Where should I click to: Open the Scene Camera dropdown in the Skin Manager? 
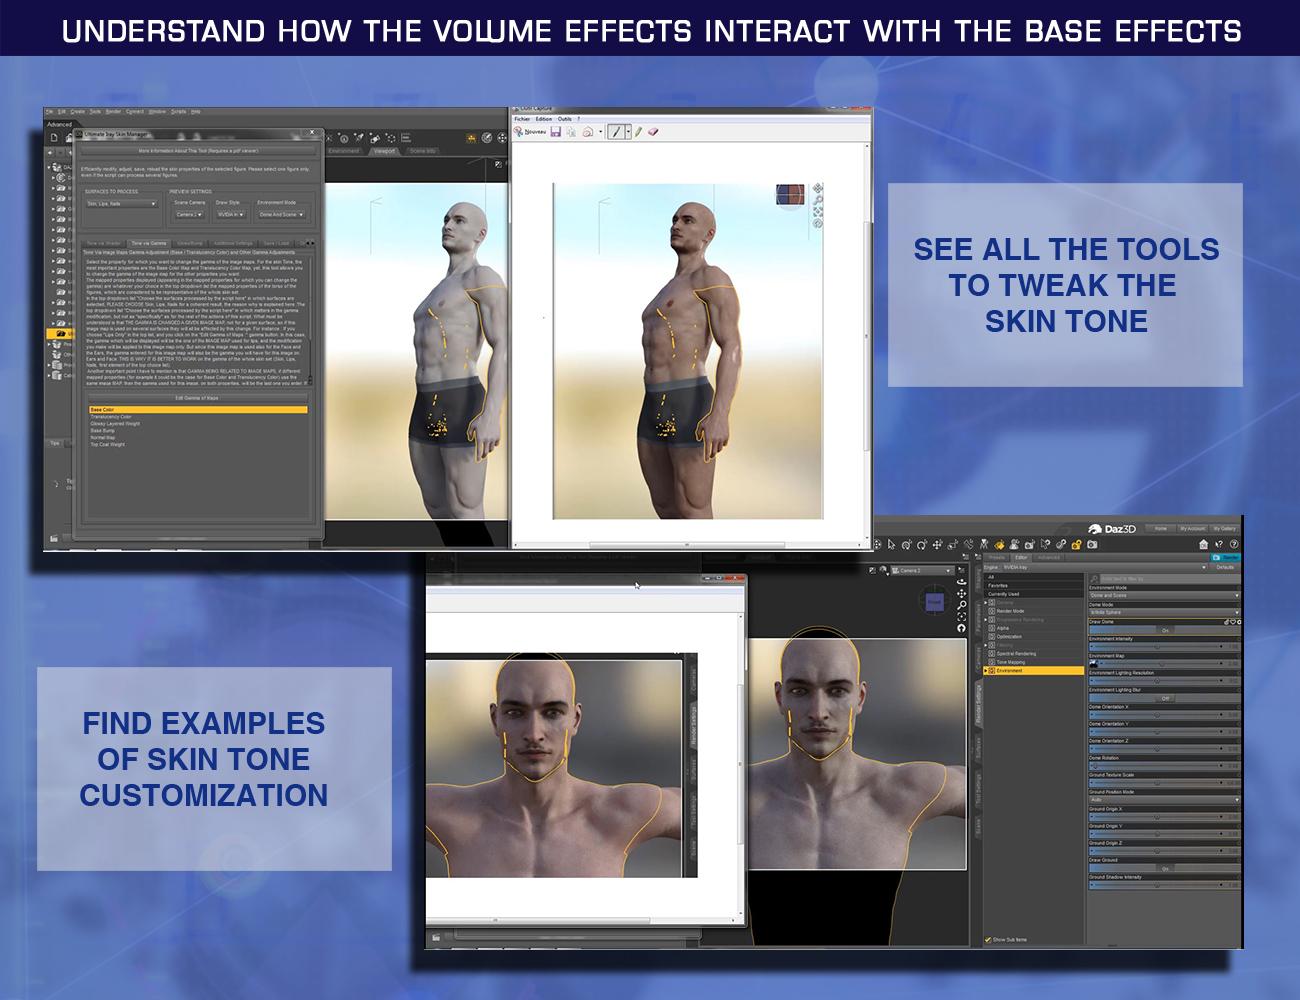(x=189, y=214)
